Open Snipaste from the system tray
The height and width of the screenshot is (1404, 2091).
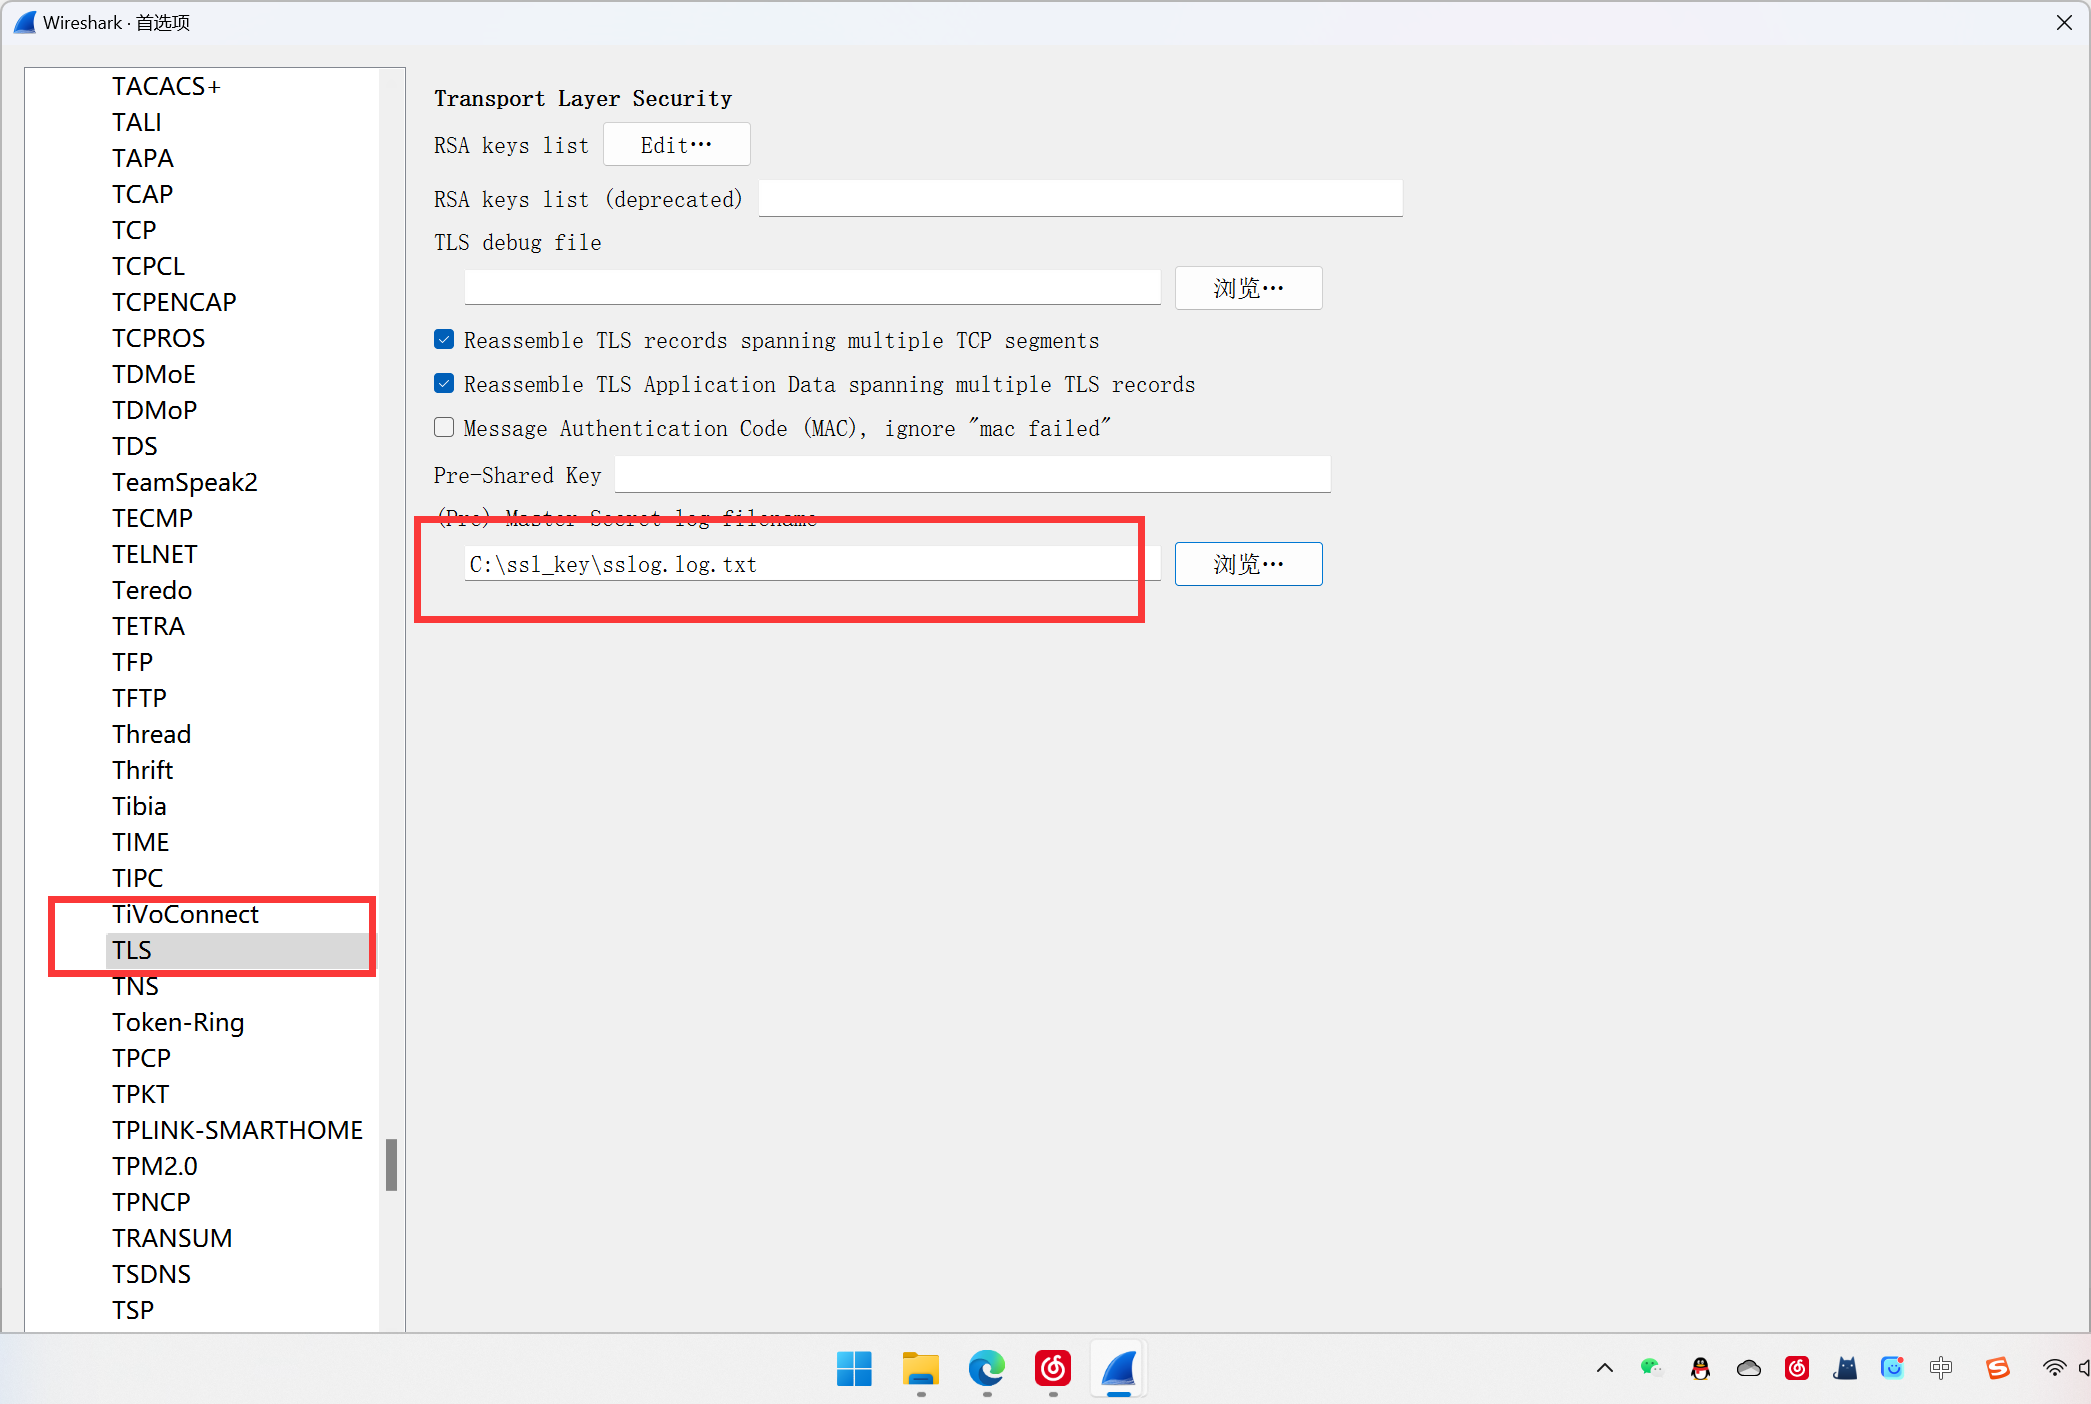click(x=1997, y=1368)
